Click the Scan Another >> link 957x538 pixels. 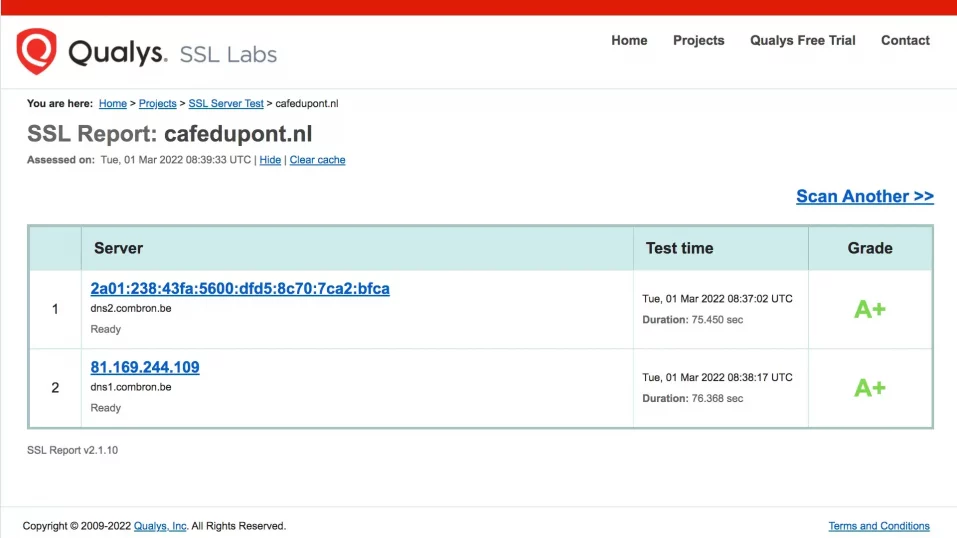tap(865, 196)
